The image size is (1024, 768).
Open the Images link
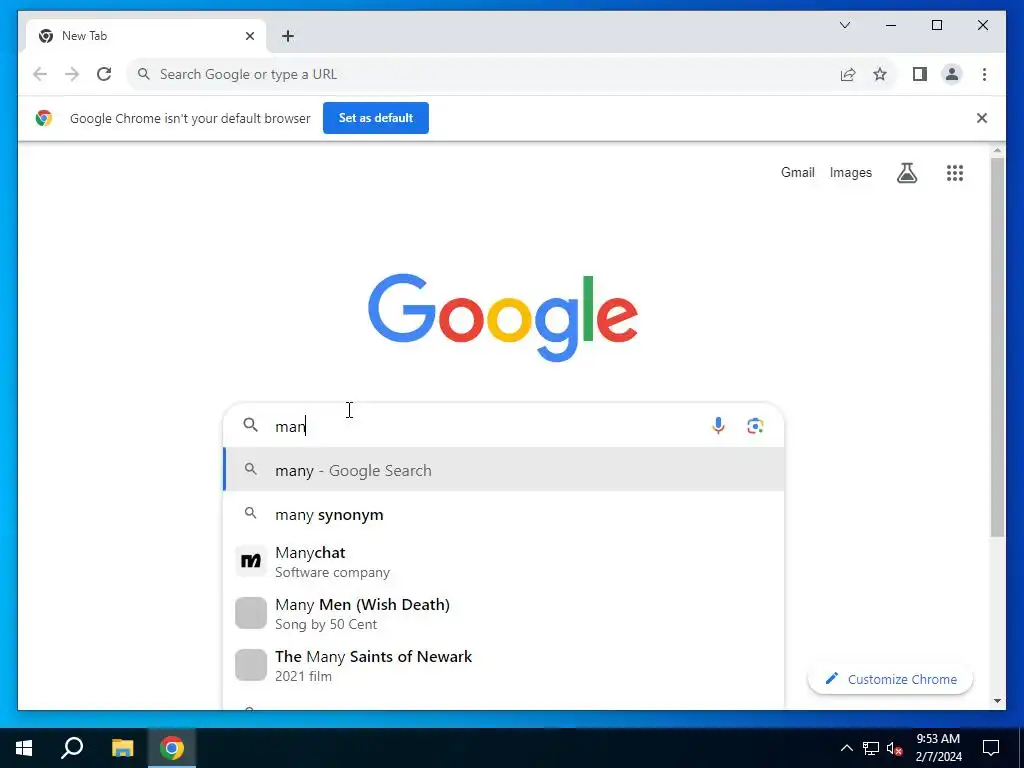[x=850, y=172]
